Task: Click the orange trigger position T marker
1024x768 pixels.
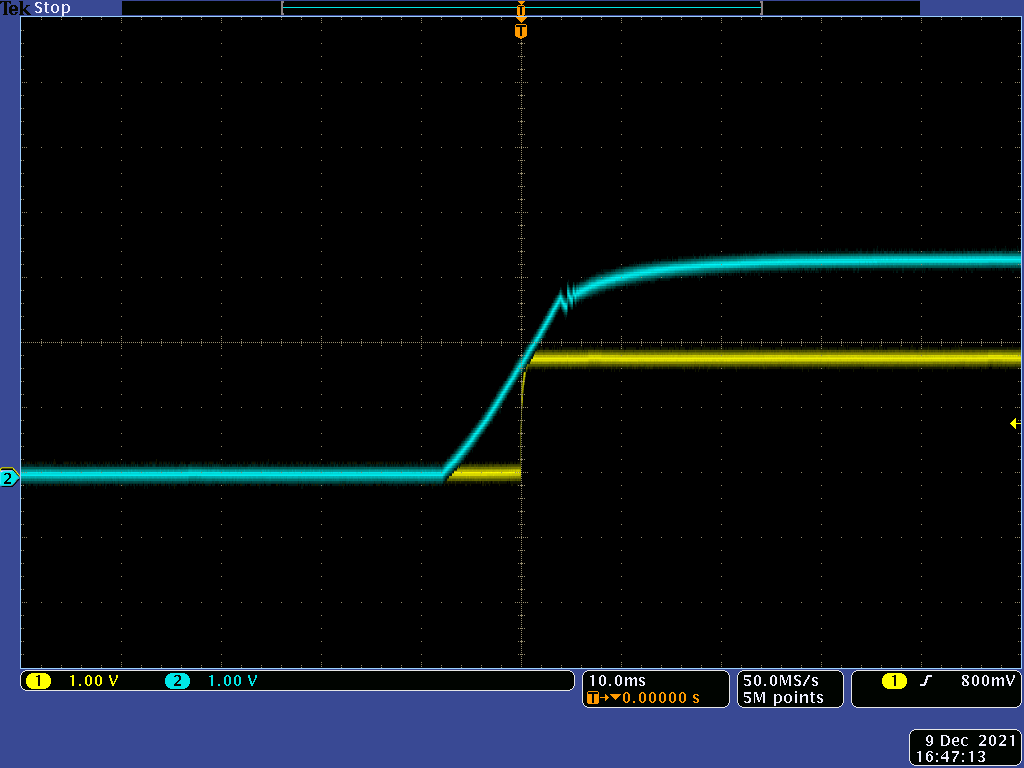Action: pyautogui.click(x=520, y=31)
